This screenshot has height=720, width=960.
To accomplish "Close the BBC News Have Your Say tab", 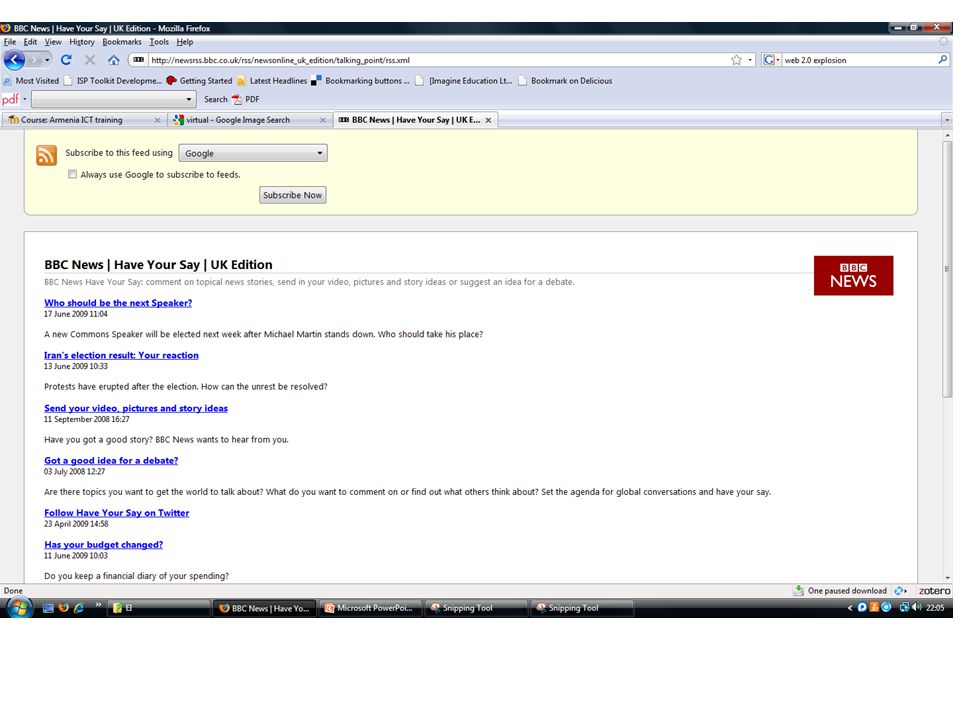I will [x=488, y=120].
